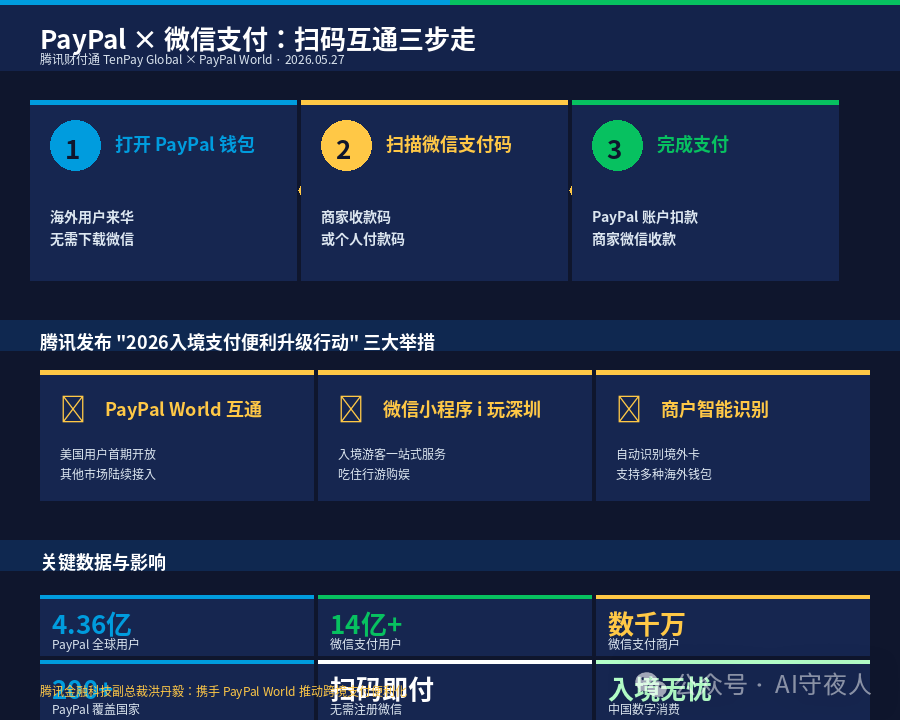Click the figure 14亿+
Image resolution: width=900 pixels, height=720 pixels.
coord(366,624)
